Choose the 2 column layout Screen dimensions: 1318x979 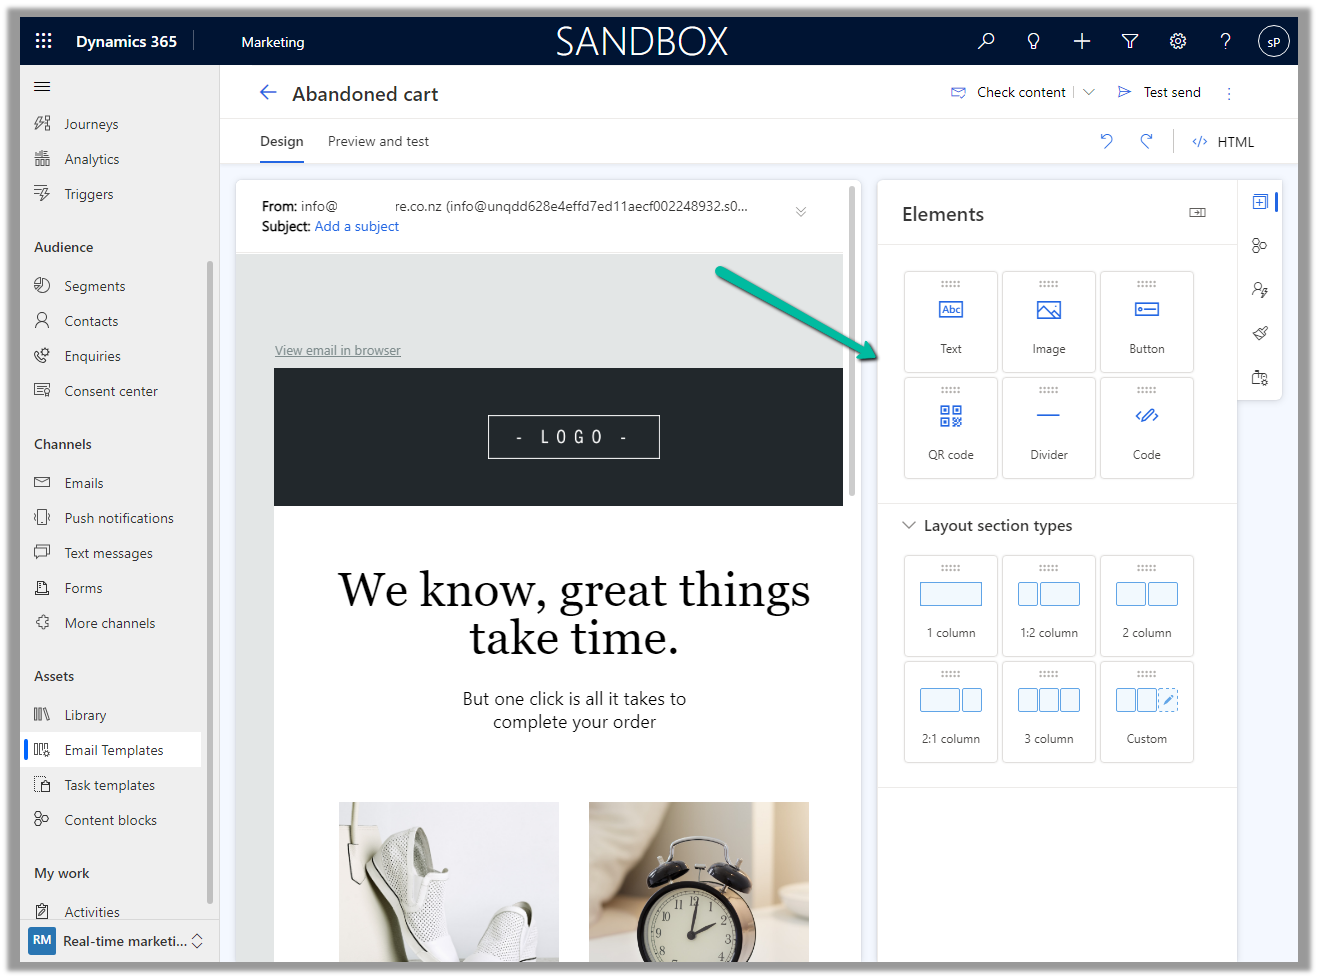[x=1147, y=606]
